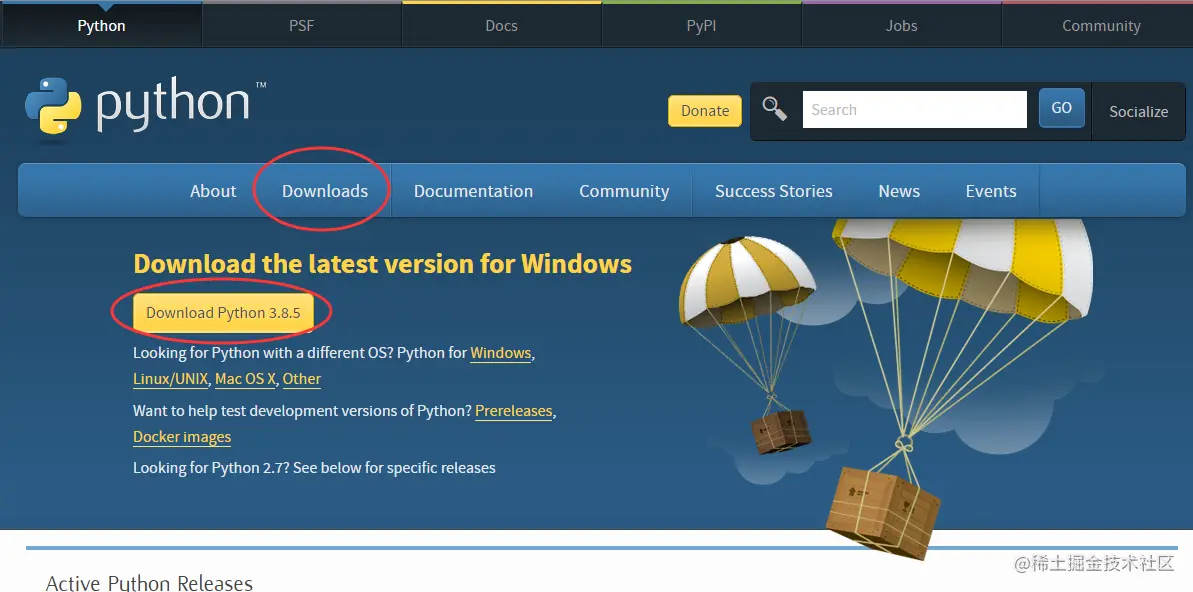The width and height of the screenshot is (1193, 592).
Task: Open the Prereleases link
Action: coord(514,411)
